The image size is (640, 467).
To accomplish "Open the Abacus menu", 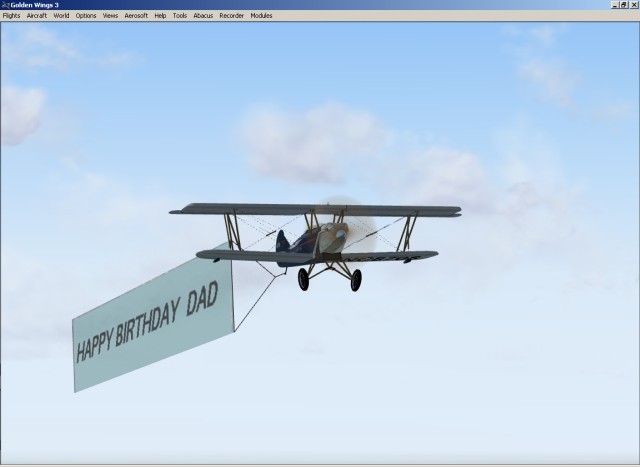I will pos(203,16).
